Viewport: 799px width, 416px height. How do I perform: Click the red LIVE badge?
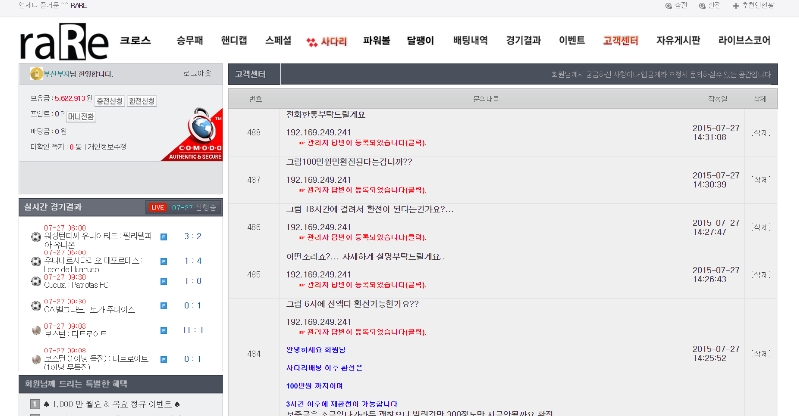click(x=157, y=207)
